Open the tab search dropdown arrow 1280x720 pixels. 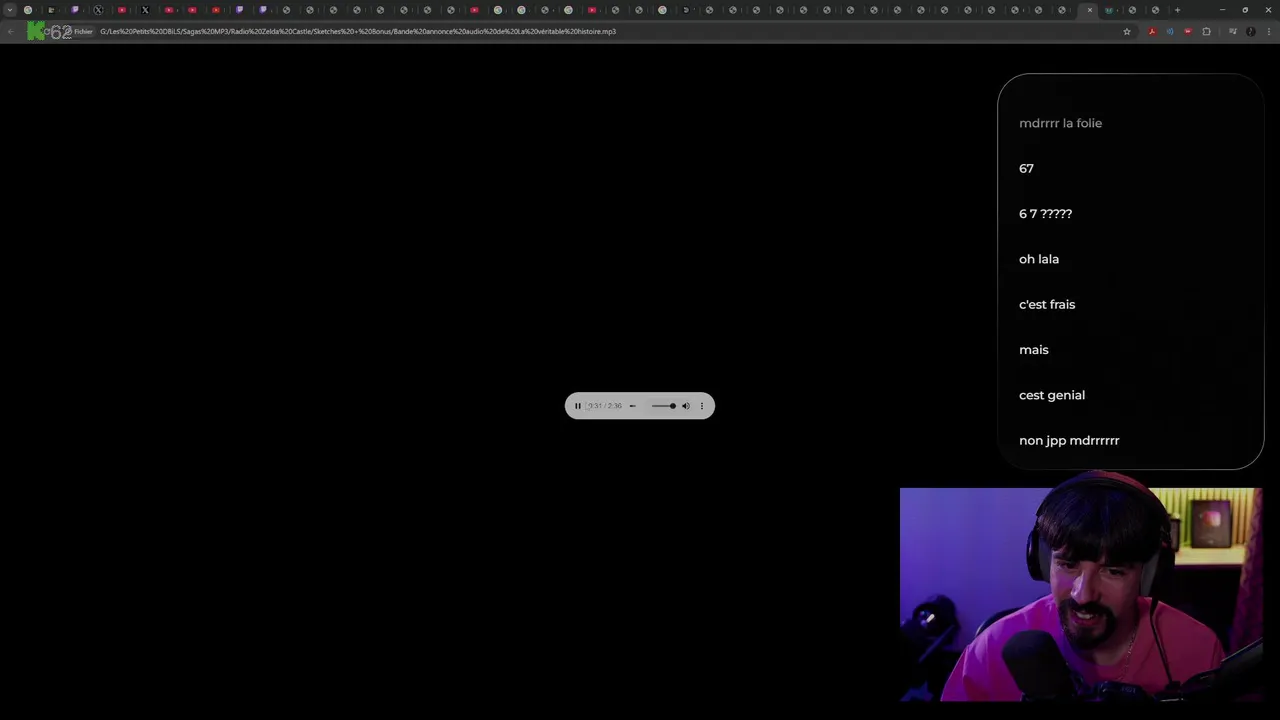click(x=9, y=10)
